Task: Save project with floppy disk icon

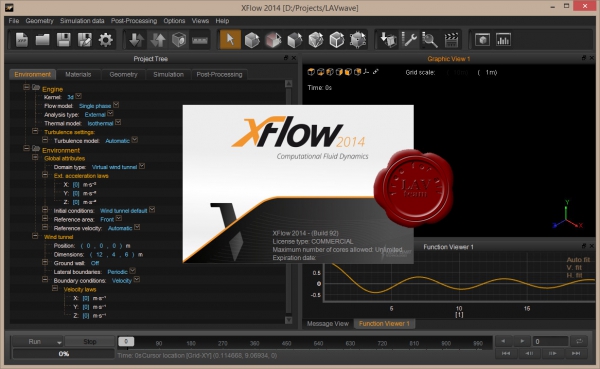Action: pos(64,40)
